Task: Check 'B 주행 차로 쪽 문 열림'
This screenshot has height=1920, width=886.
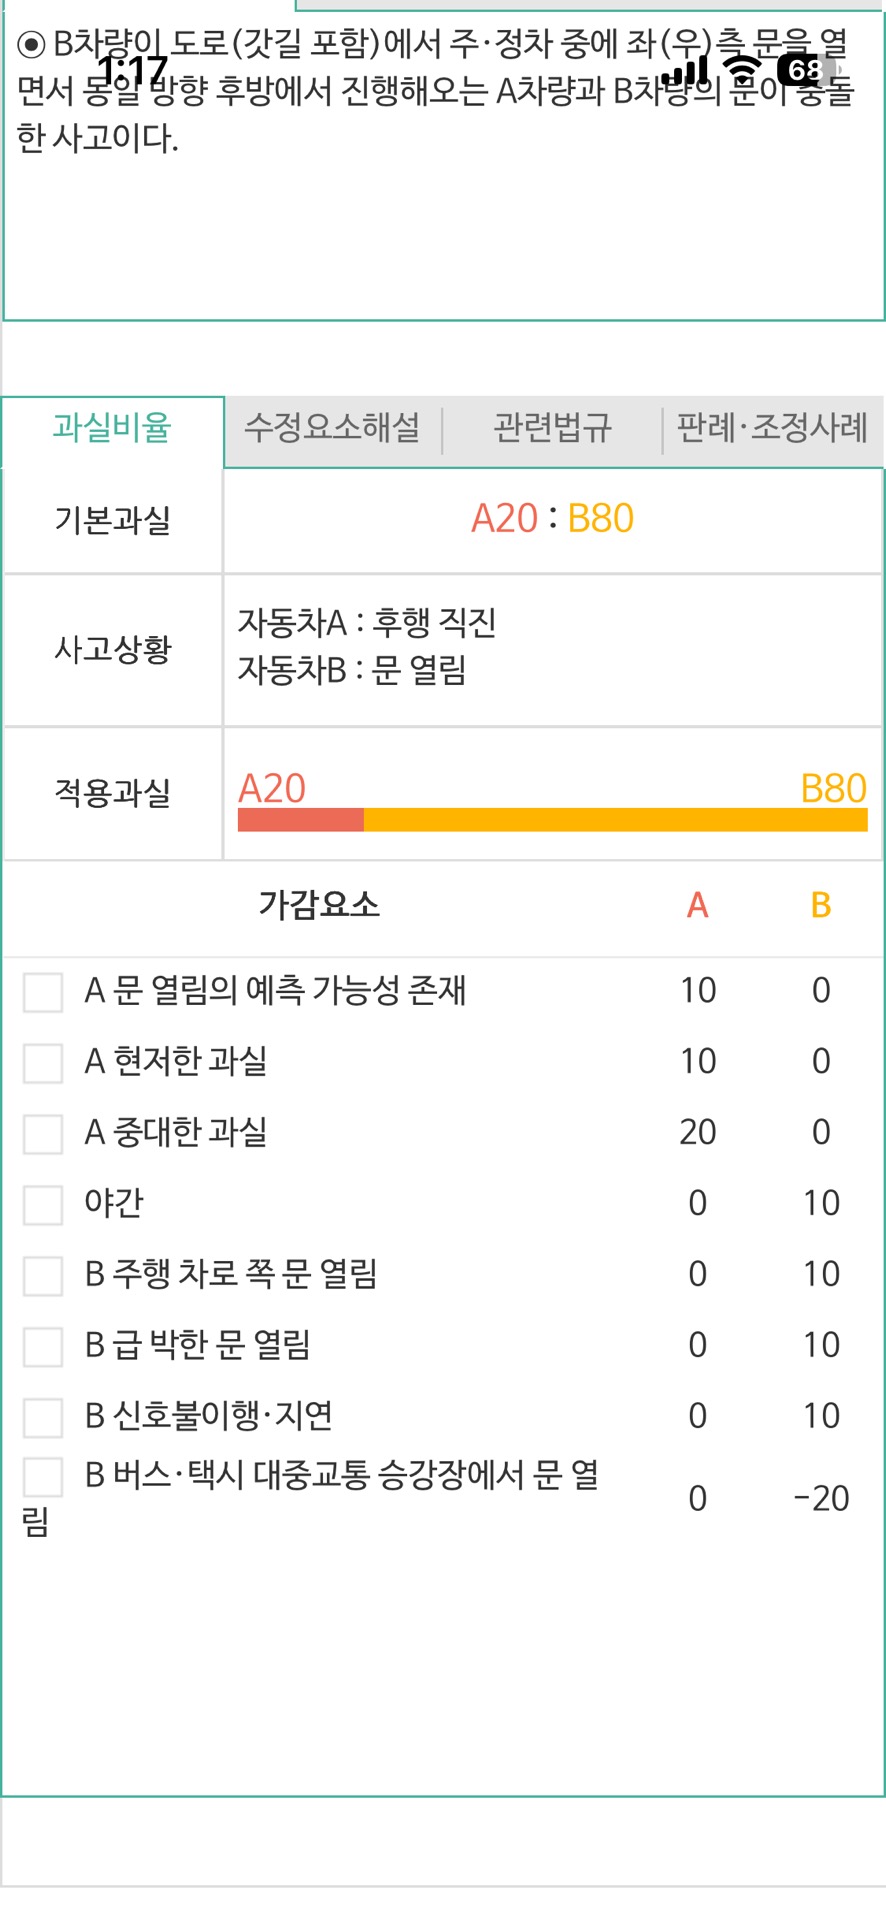Action: tap(43, 1276)
